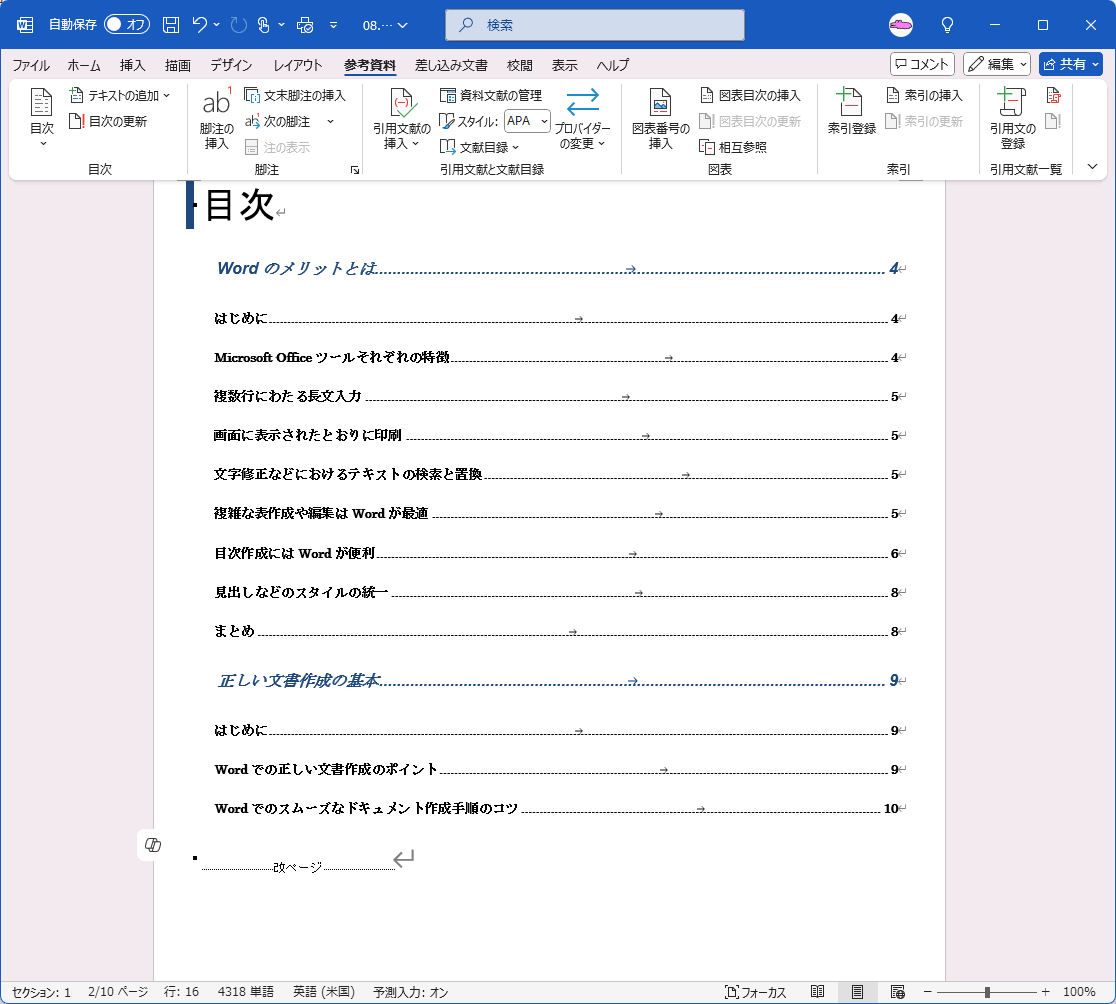The height and width of the screenshot is (1004, 1116).
Task: Click the zoom out minus button
Action: (x=927, y=992)
